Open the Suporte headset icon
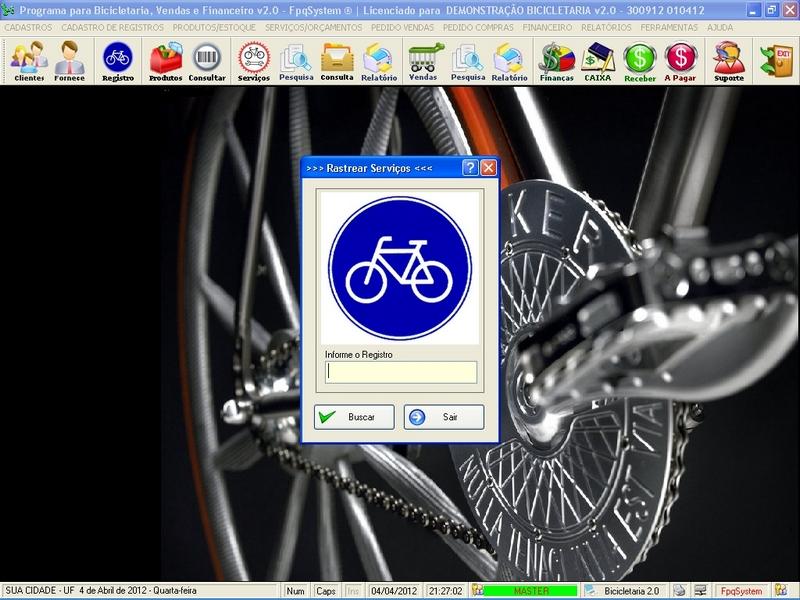The width and height of the screenshot is (800, 600). (729, 61)
